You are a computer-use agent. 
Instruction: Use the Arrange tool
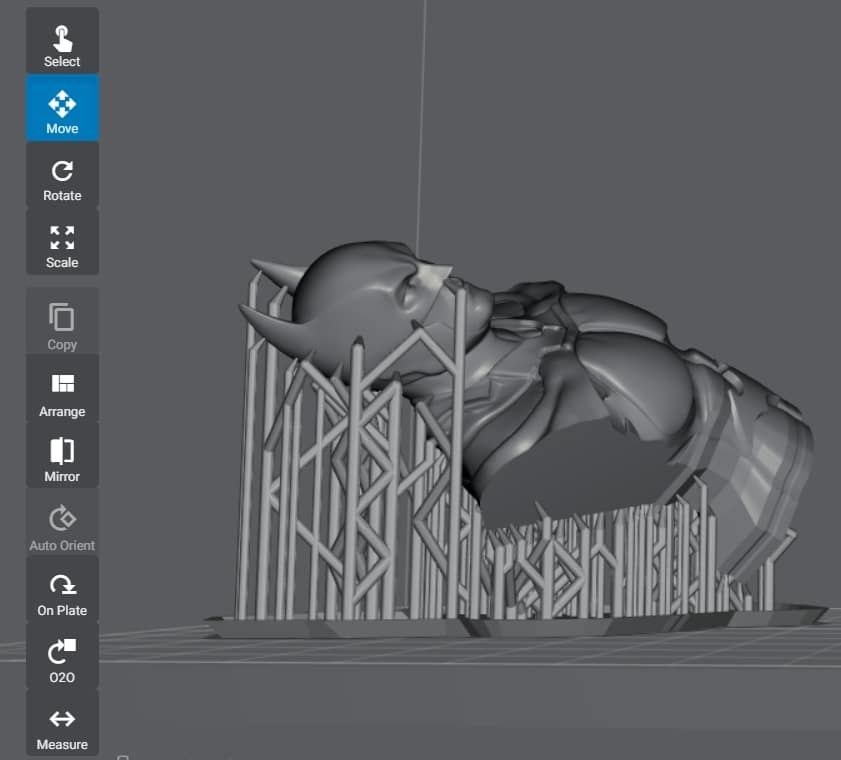(61, 390)
